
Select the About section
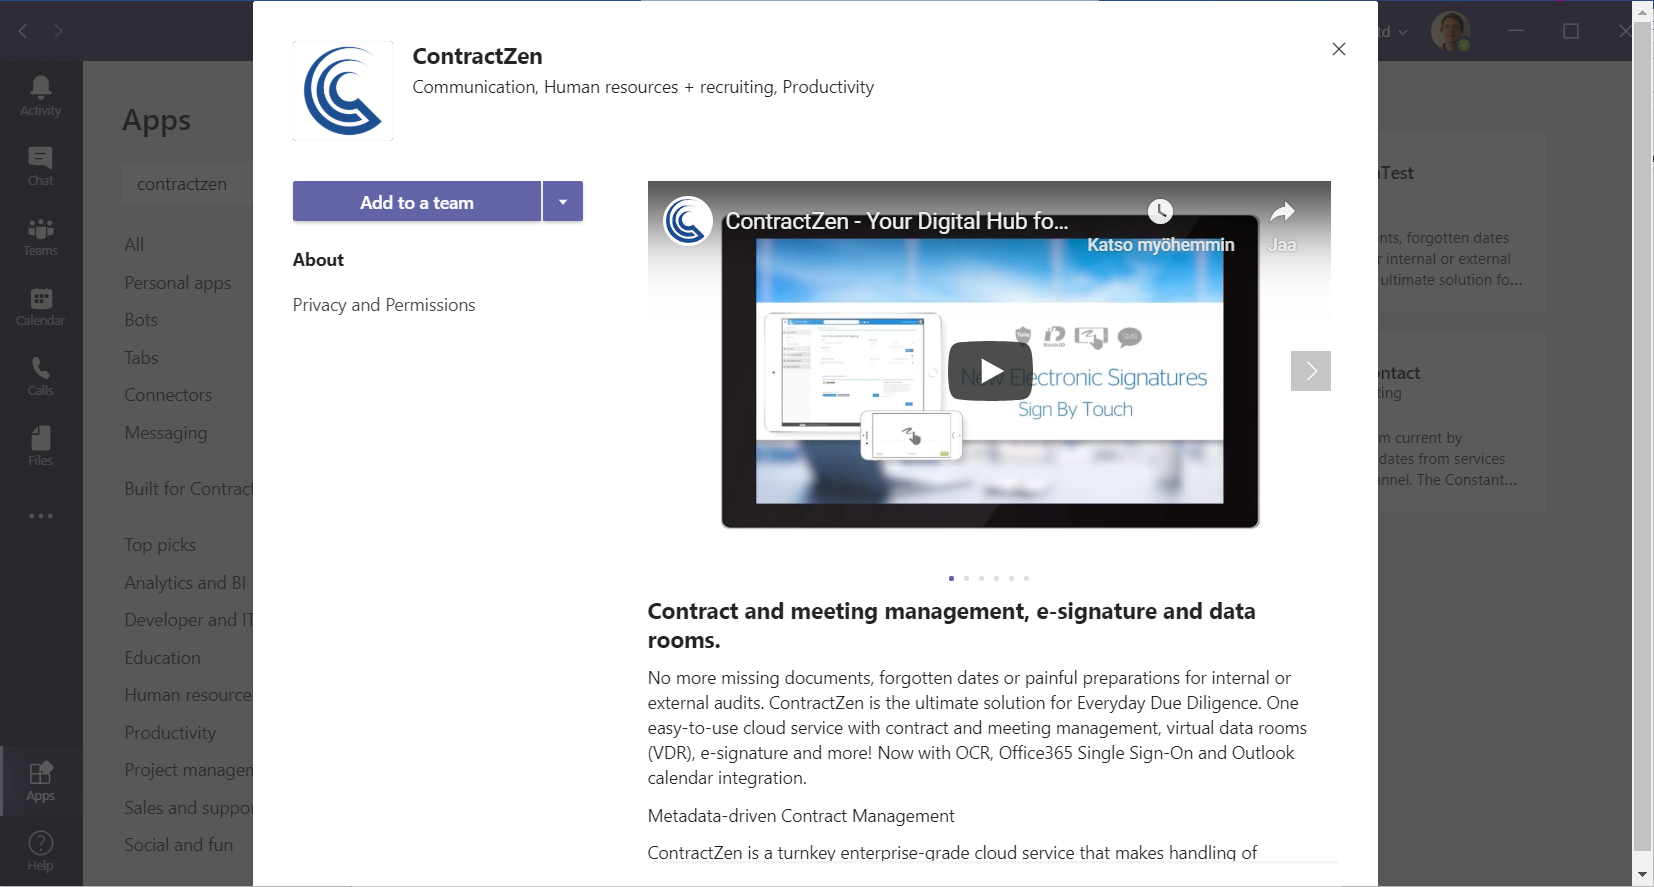click(318, 260)
